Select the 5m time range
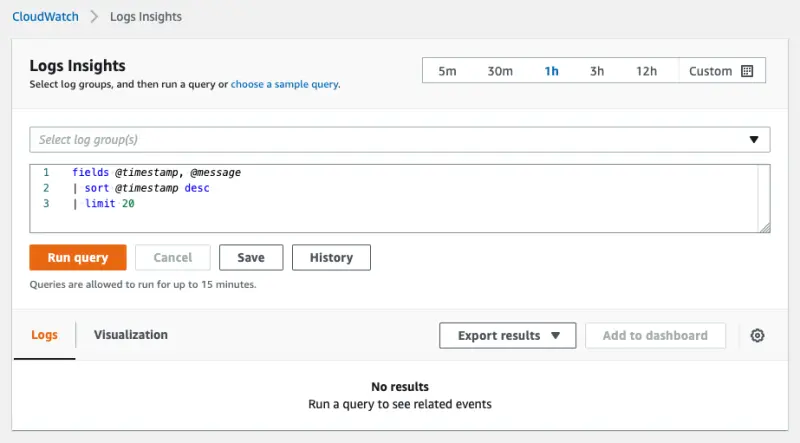The height and width of the screenshot is (443, 800). click(448, 71)
